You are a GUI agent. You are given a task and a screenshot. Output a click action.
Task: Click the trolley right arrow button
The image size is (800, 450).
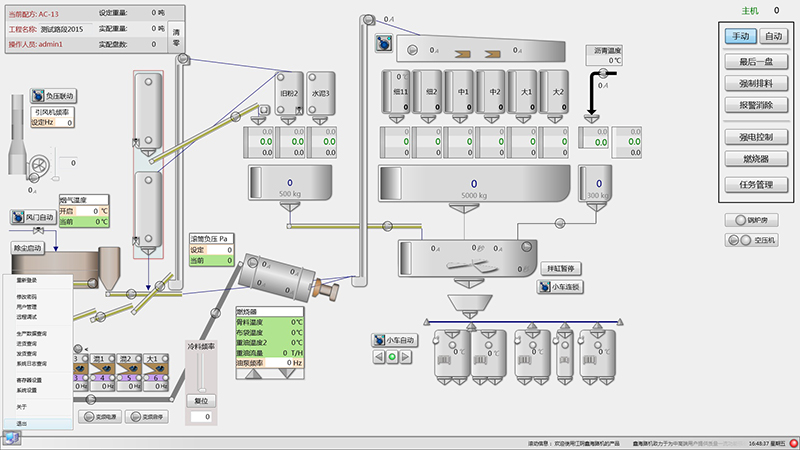pyautogui.click(x=406, y=357)
